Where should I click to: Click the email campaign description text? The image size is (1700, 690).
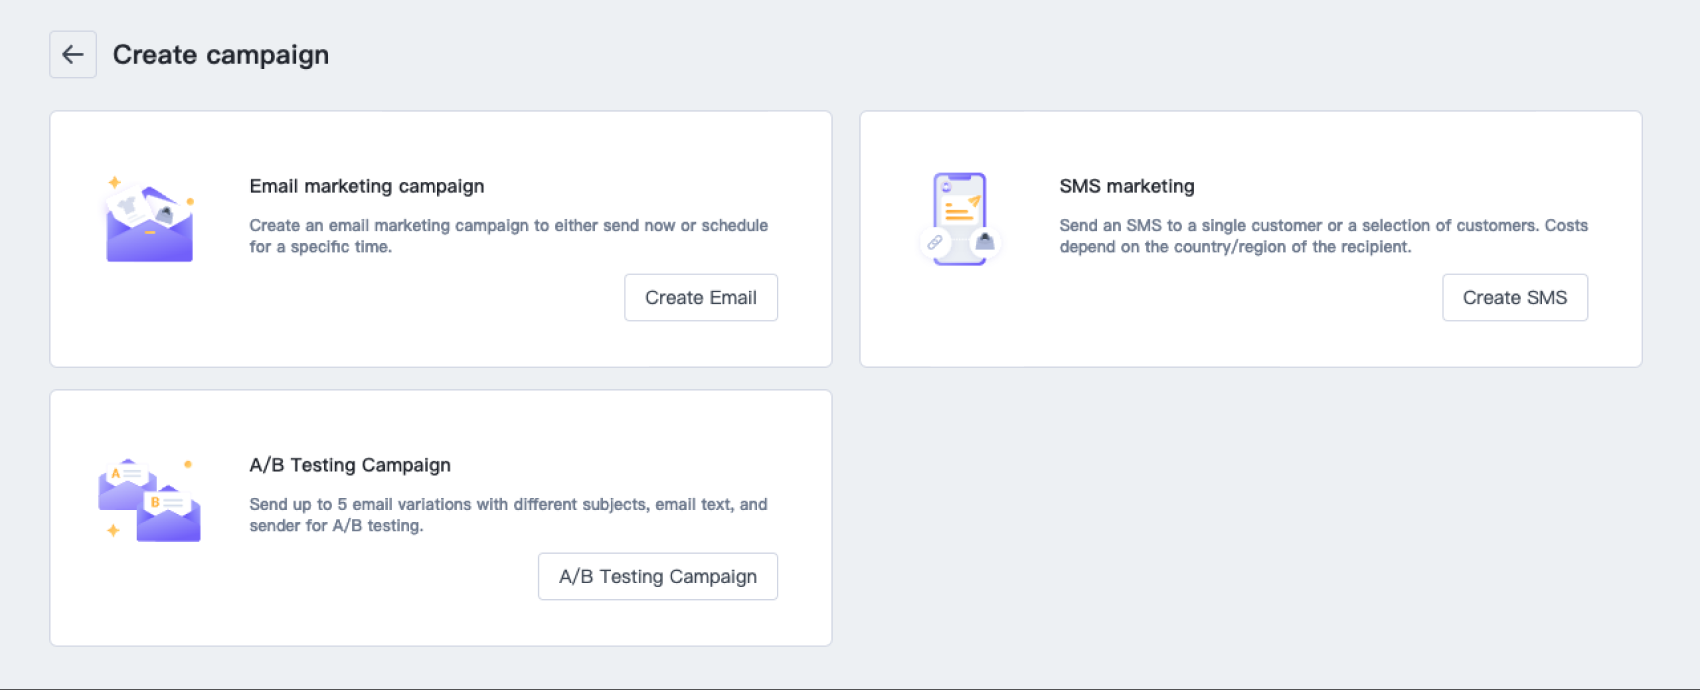pos(508,236)
